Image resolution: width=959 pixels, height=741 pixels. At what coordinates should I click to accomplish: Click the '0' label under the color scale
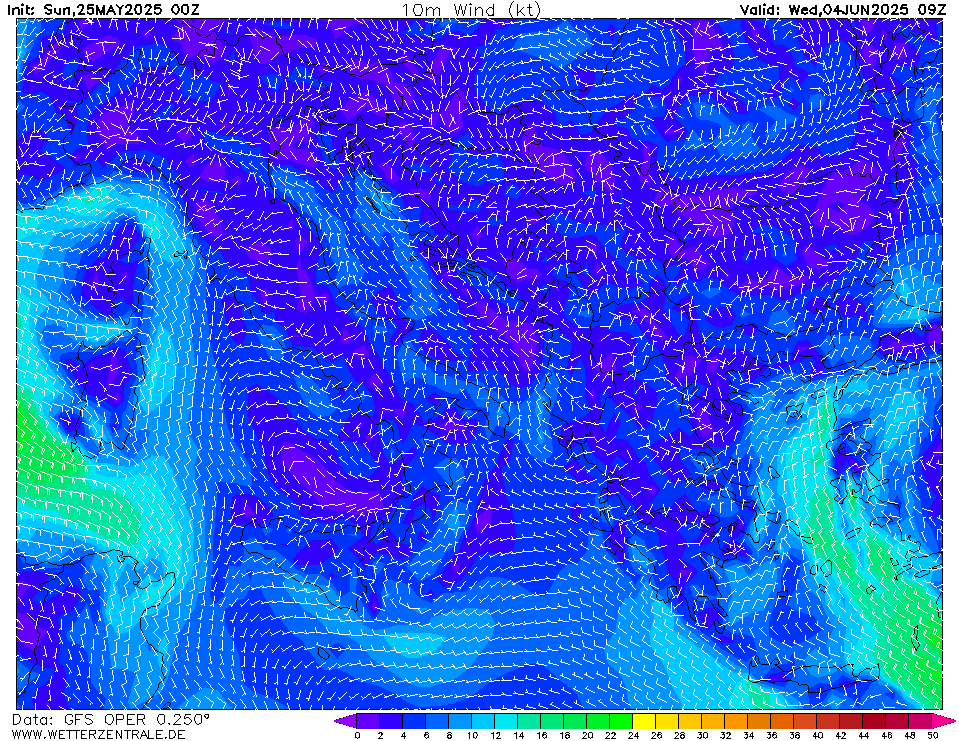point(357,735)
